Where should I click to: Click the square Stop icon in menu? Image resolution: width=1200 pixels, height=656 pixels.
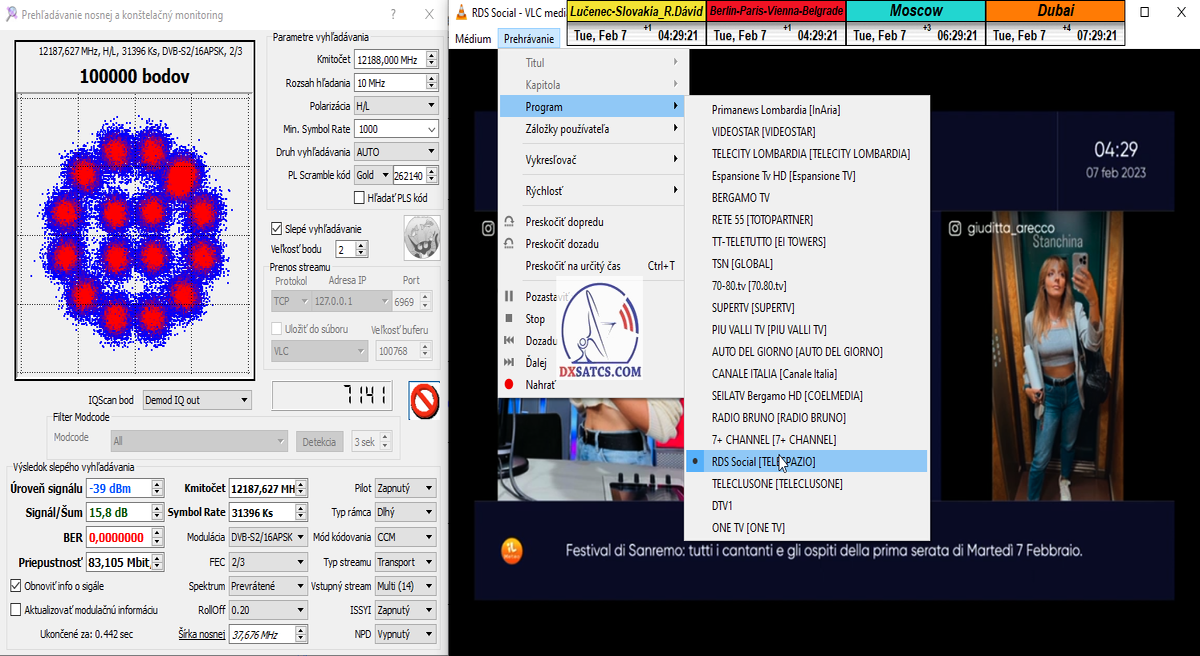pos(509,319)
